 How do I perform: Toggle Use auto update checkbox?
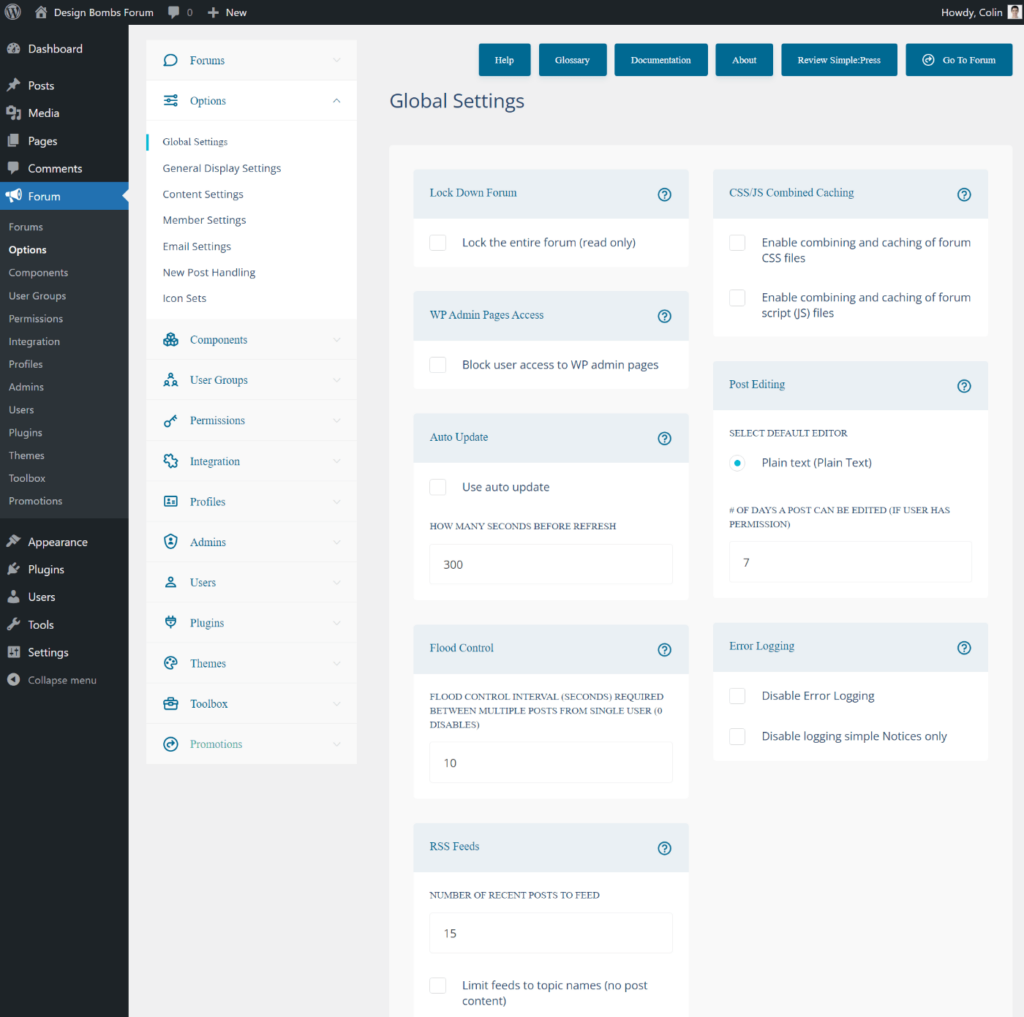(x=438, y=487)
